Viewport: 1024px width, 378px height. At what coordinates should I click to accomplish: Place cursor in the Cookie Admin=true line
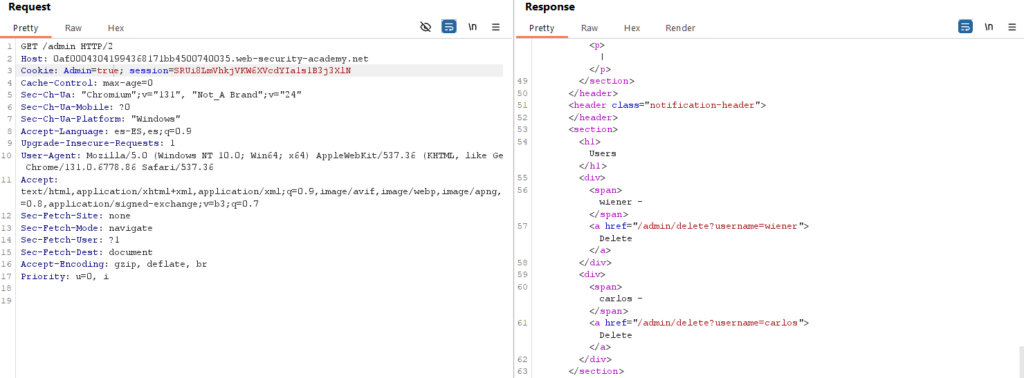(x=261, y=71)
